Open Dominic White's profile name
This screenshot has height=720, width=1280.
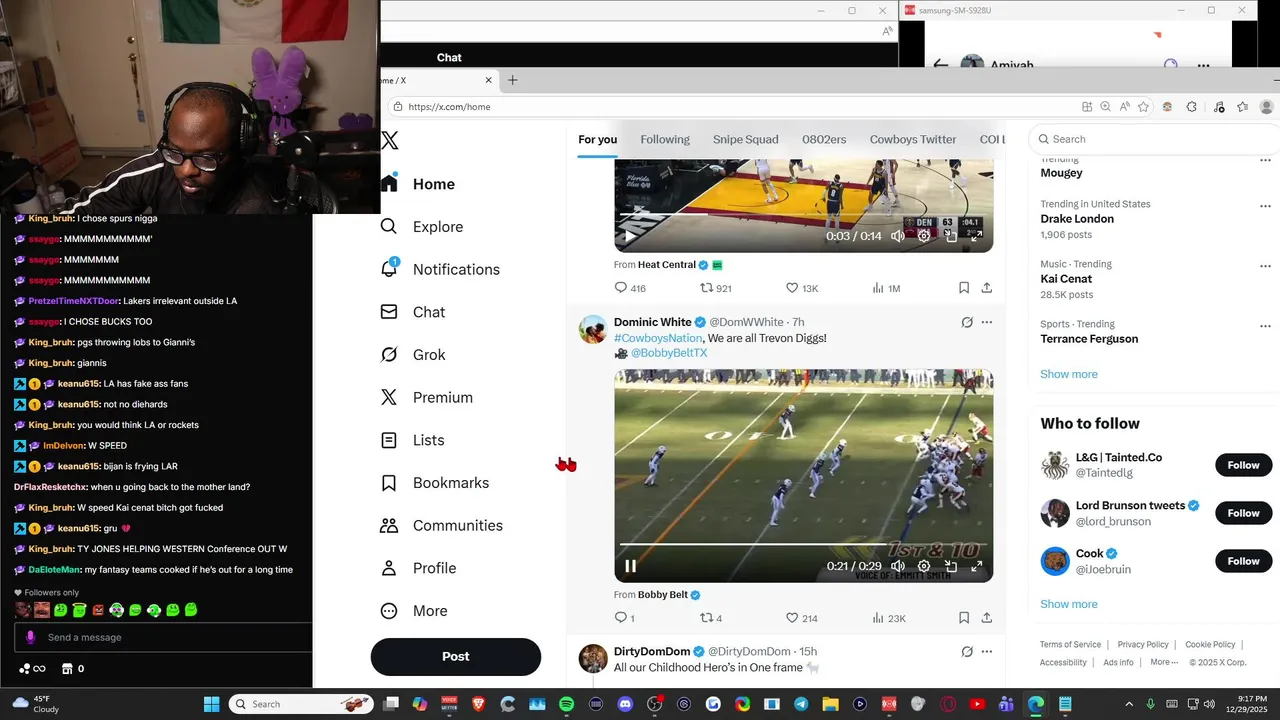pos(652,322)
